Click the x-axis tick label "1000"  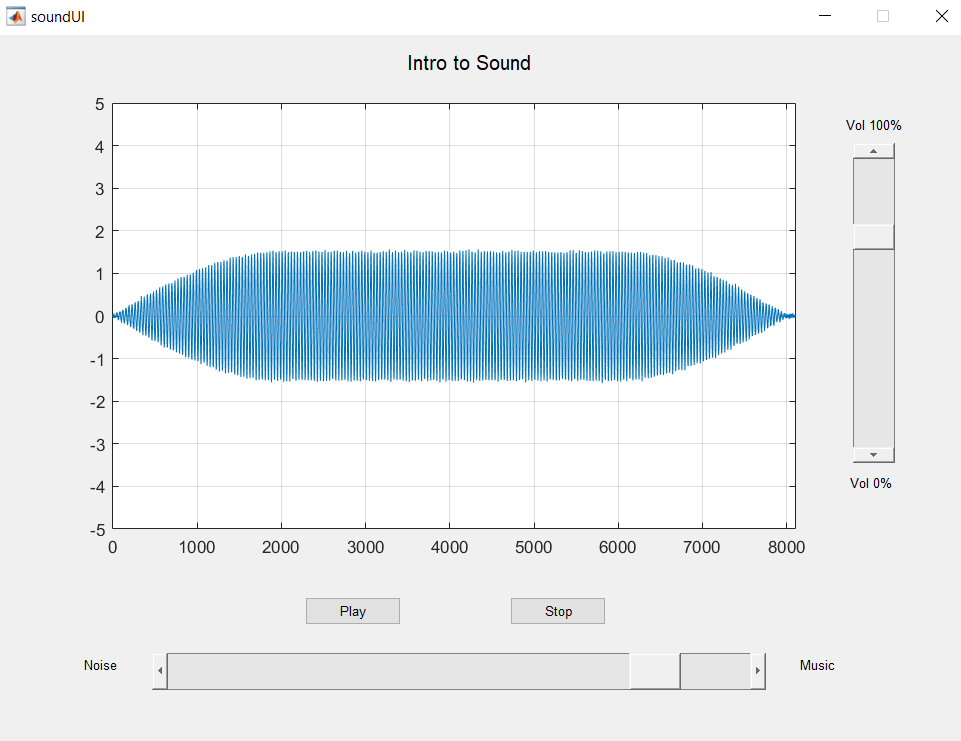(197, 547)
